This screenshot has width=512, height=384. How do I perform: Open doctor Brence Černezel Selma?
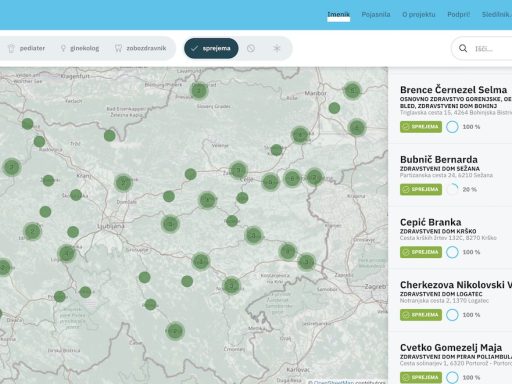(453, 90)
